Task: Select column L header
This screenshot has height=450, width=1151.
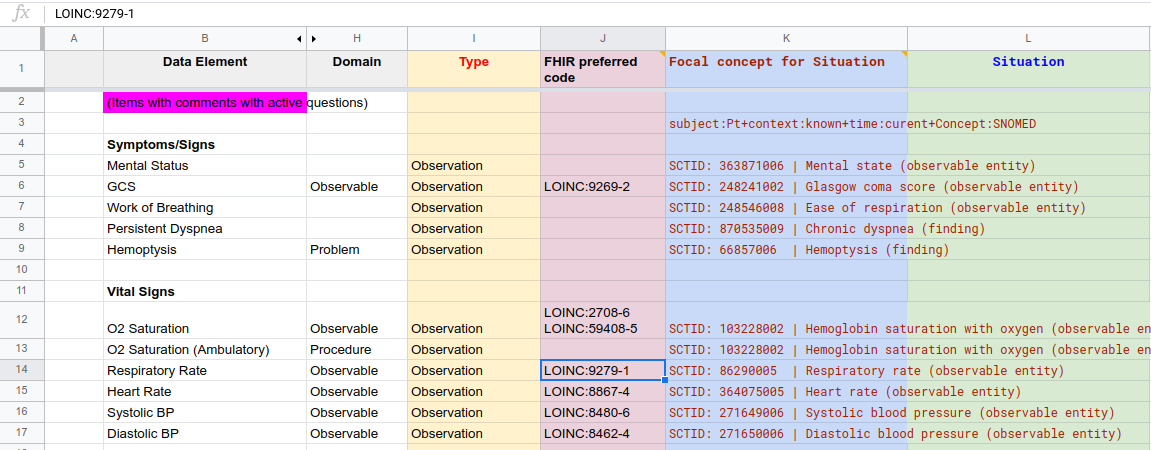Action: (x=1028, y=38)
